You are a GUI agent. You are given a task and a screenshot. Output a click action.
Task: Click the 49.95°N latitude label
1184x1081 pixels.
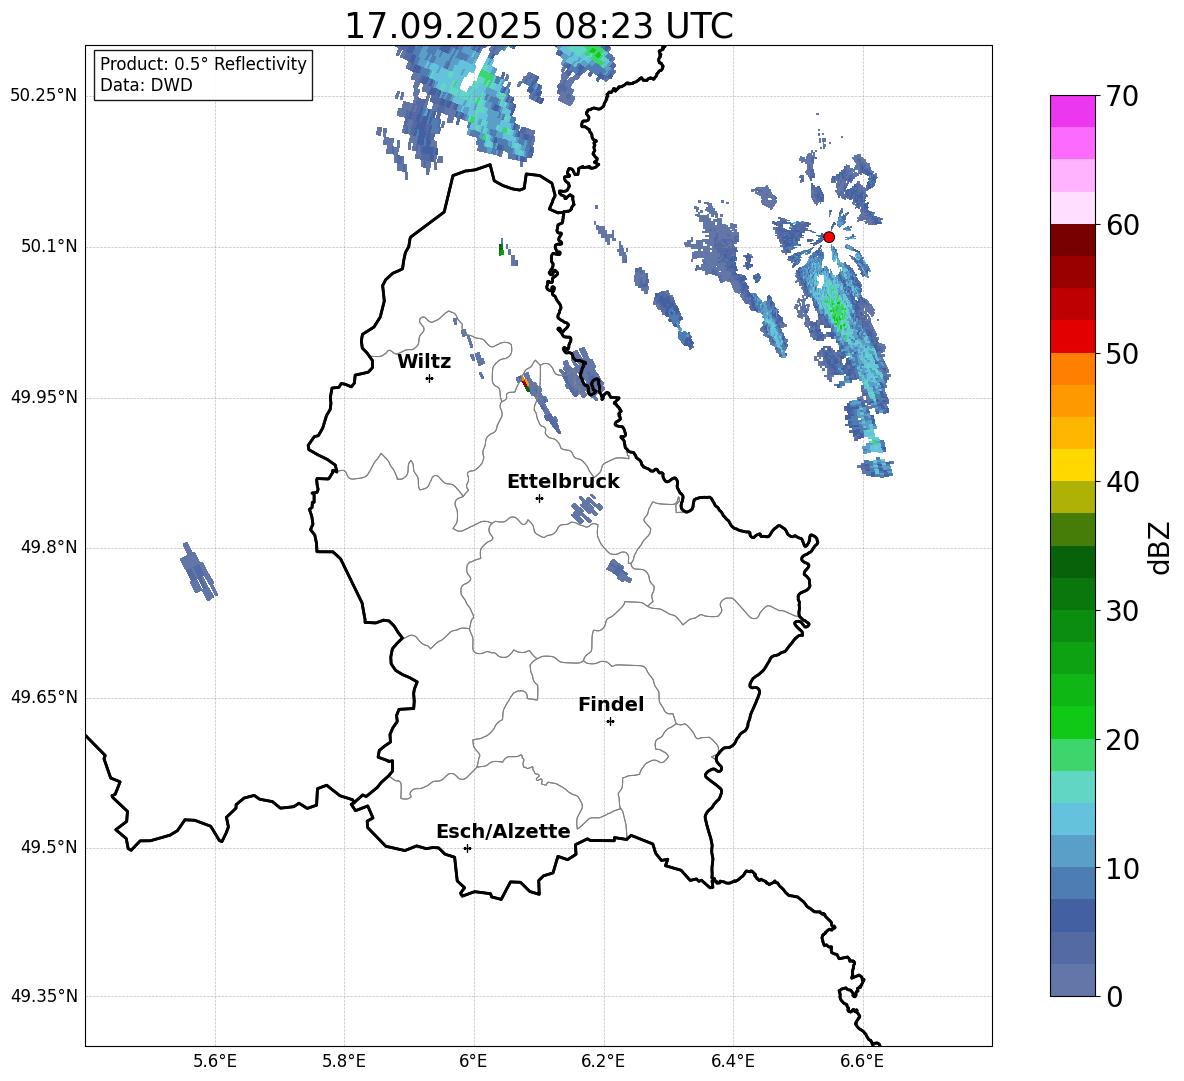[44, 398]
